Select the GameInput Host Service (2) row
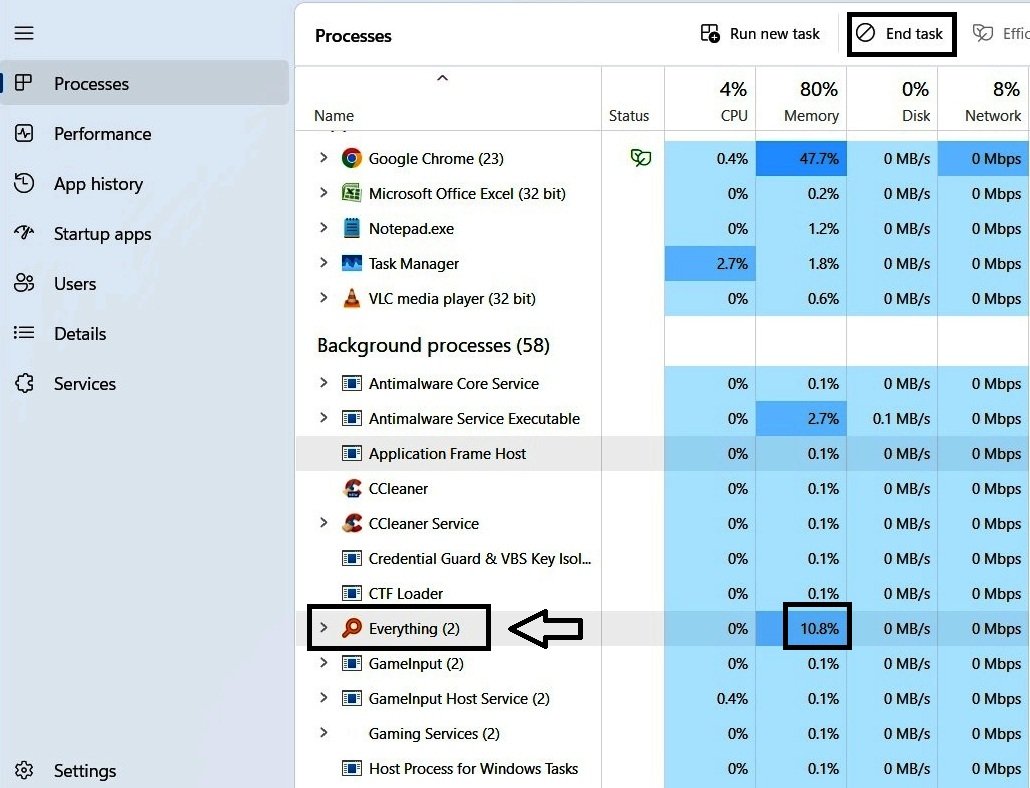The width and height of the screenshot is (1030, 788). 663,698
